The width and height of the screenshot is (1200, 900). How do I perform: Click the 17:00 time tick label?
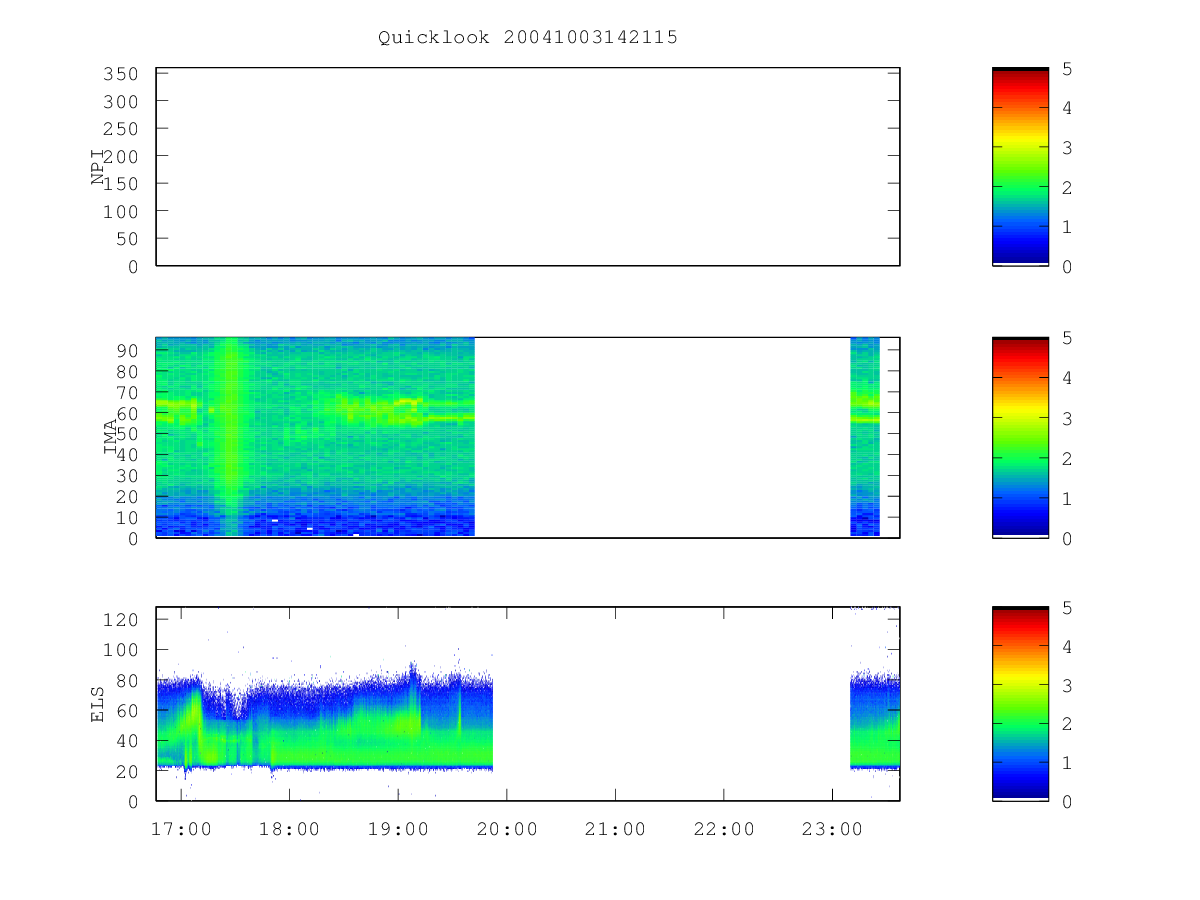click(181, 829)
